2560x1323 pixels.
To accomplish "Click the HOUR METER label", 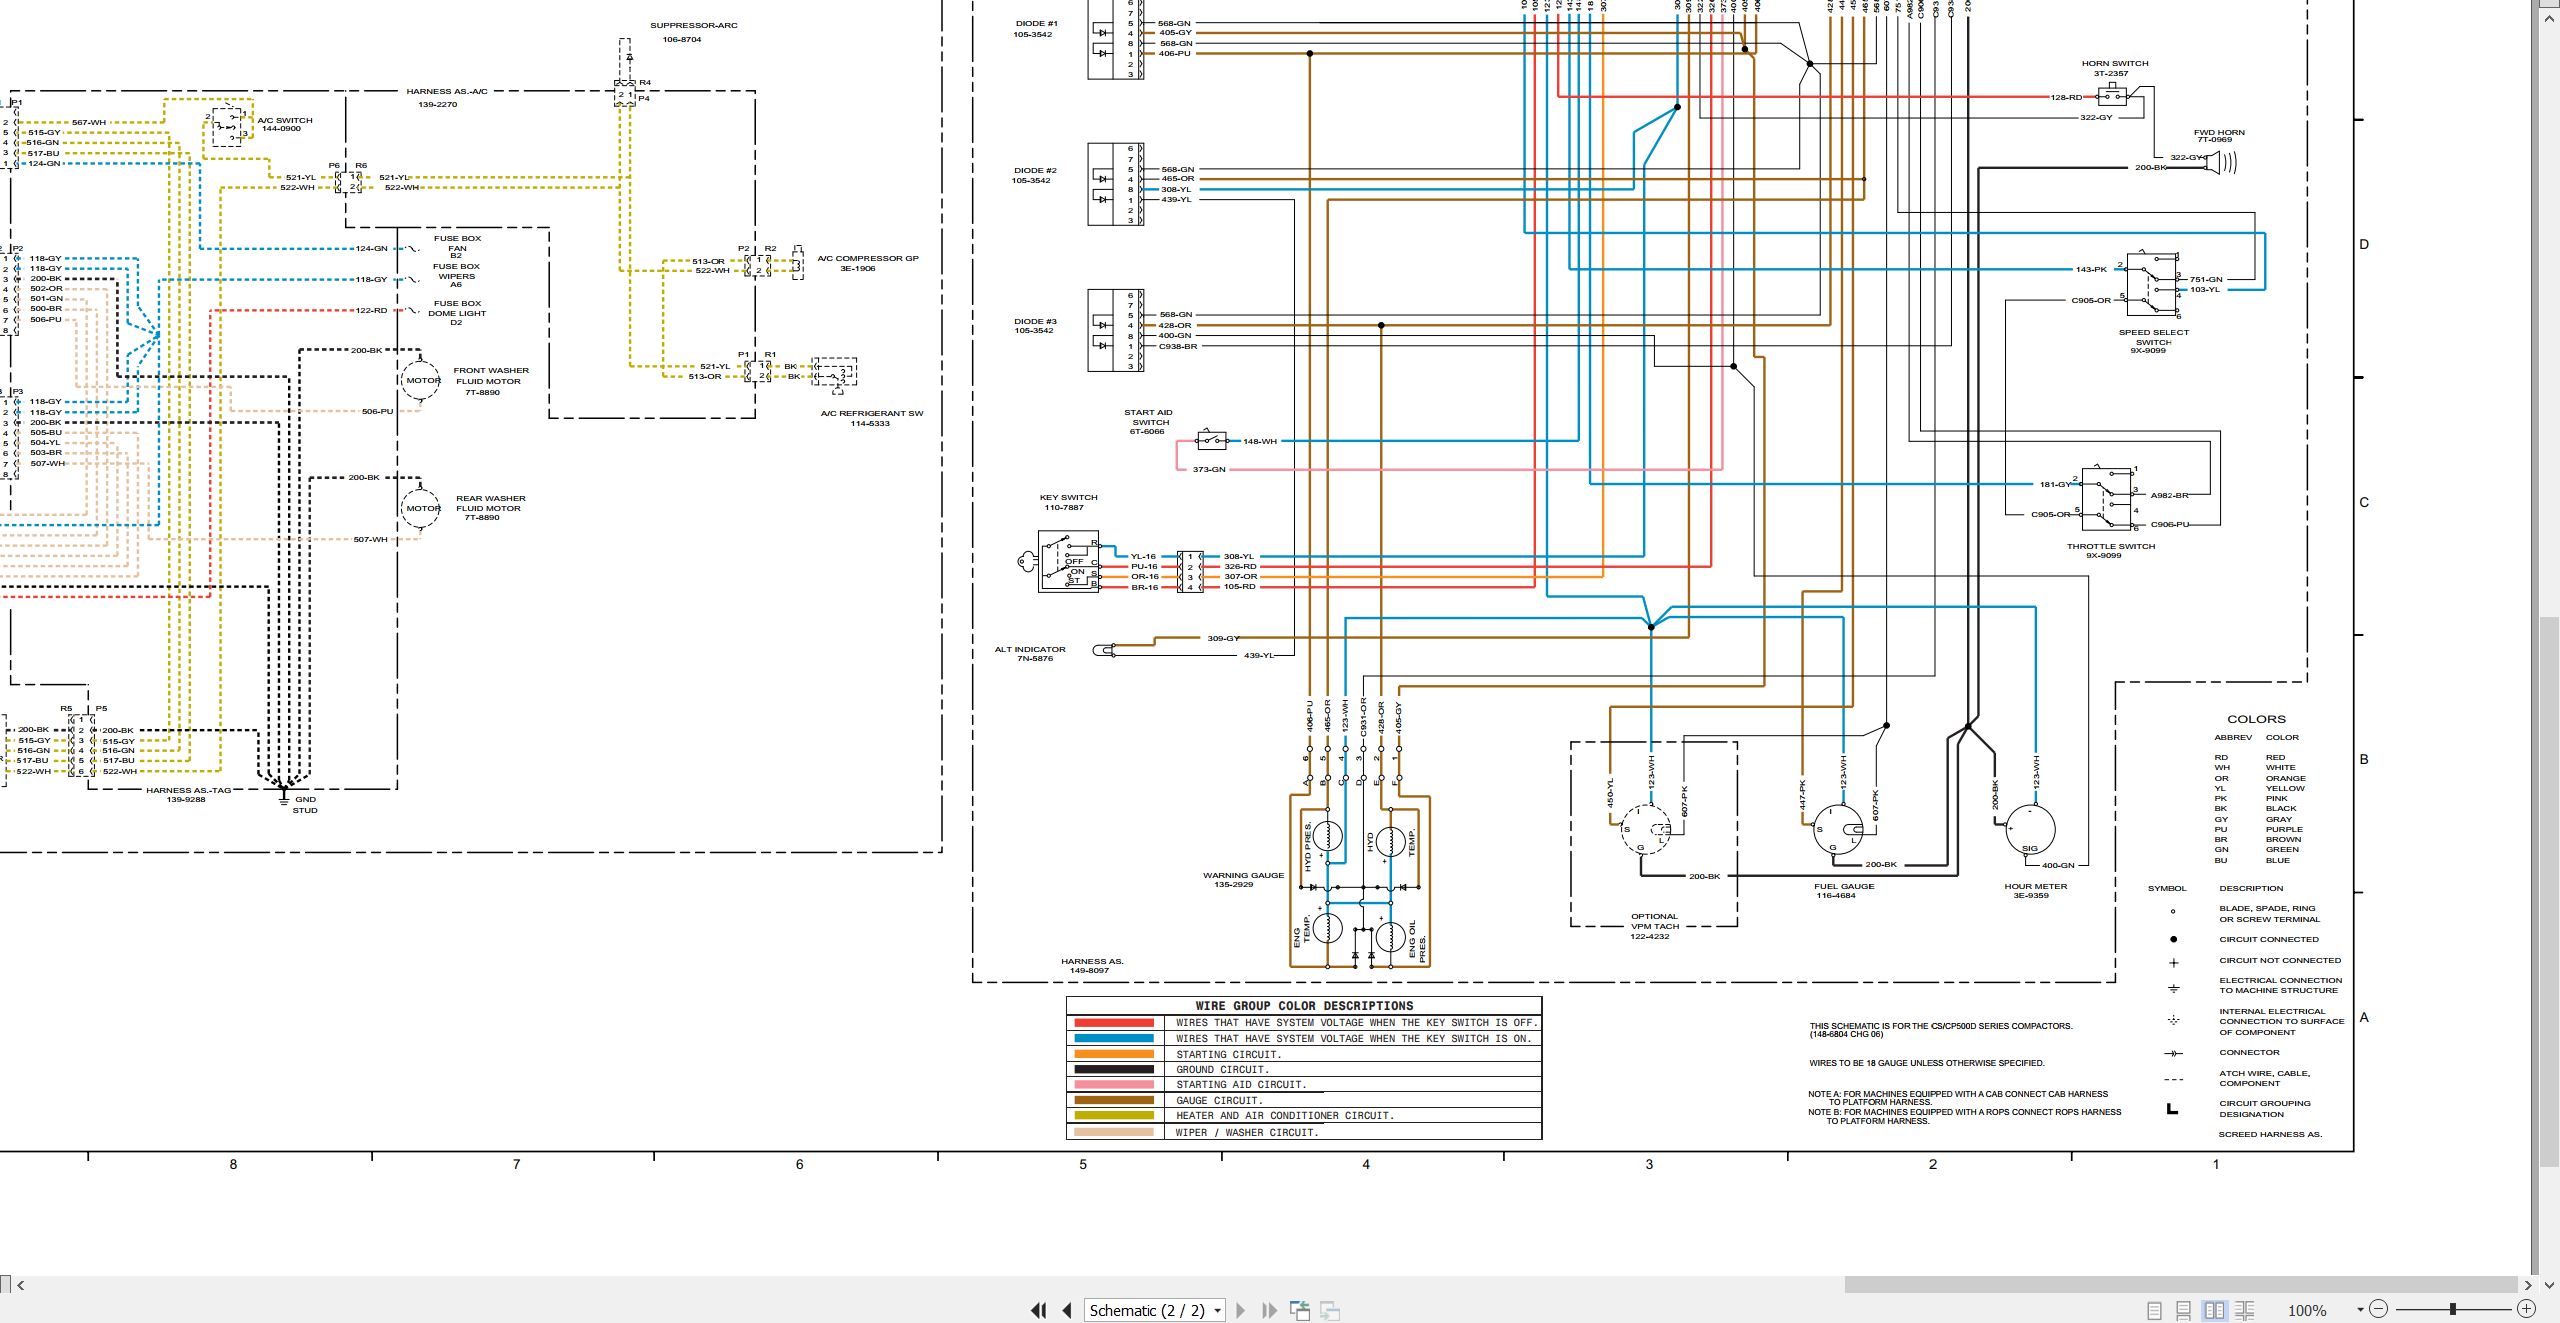I will [2035, 886].
